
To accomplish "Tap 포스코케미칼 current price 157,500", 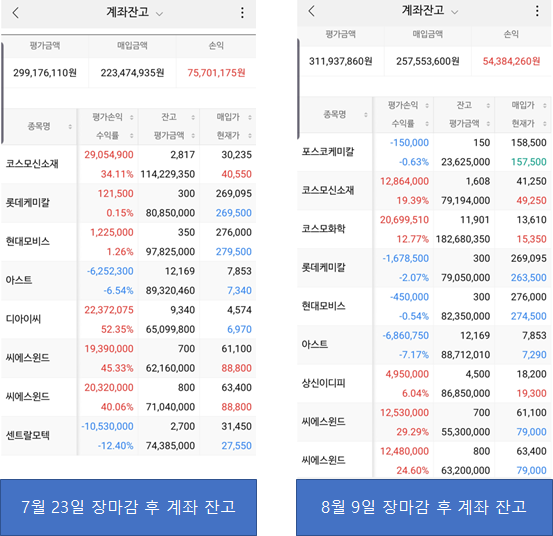I will tap(529, 162).
